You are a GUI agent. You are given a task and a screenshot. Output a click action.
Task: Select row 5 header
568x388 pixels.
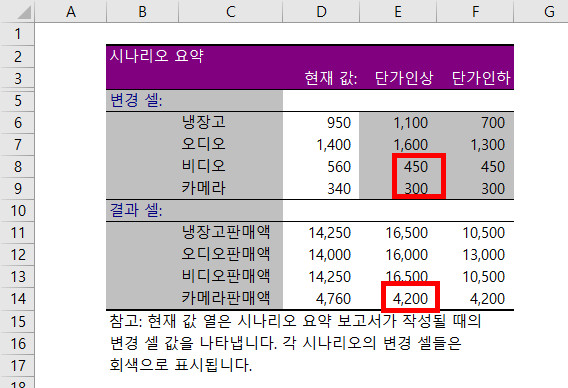(x=17, y=100)
